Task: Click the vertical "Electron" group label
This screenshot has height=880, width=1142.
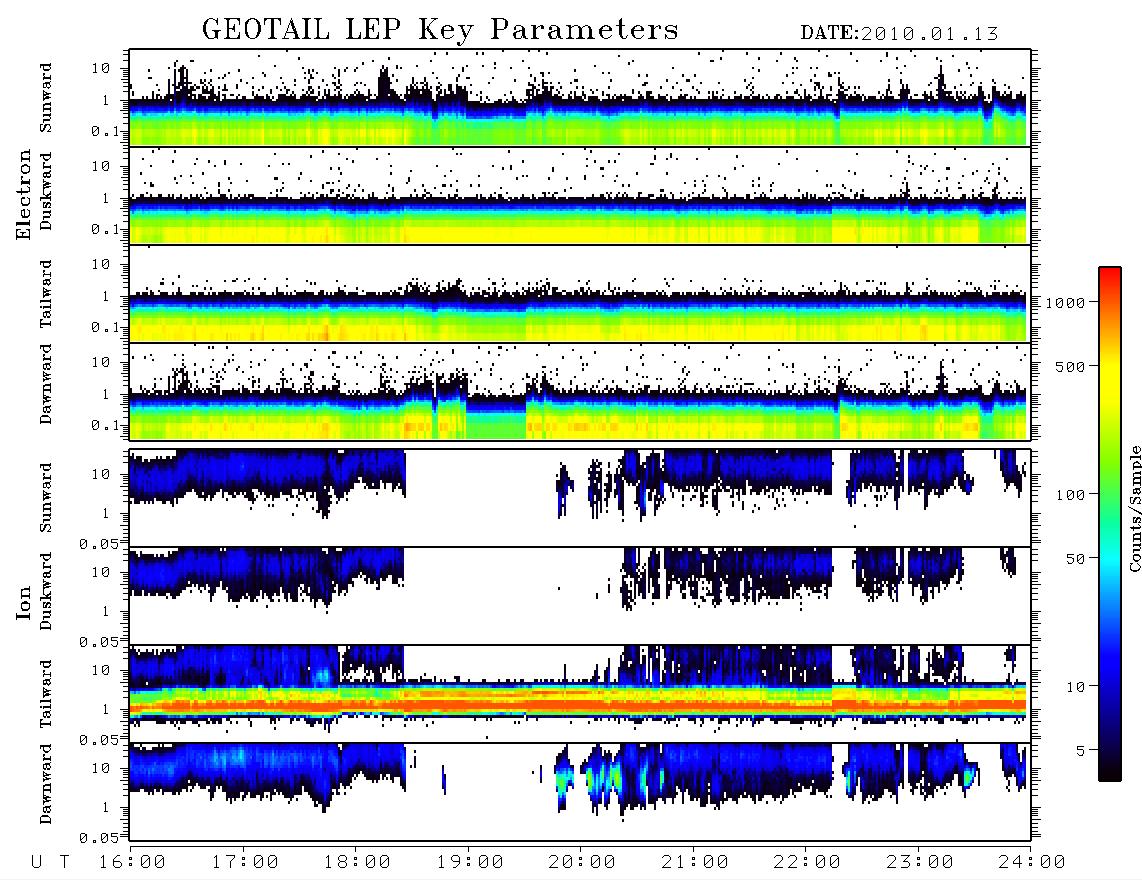Action: [x=24, y=194]
